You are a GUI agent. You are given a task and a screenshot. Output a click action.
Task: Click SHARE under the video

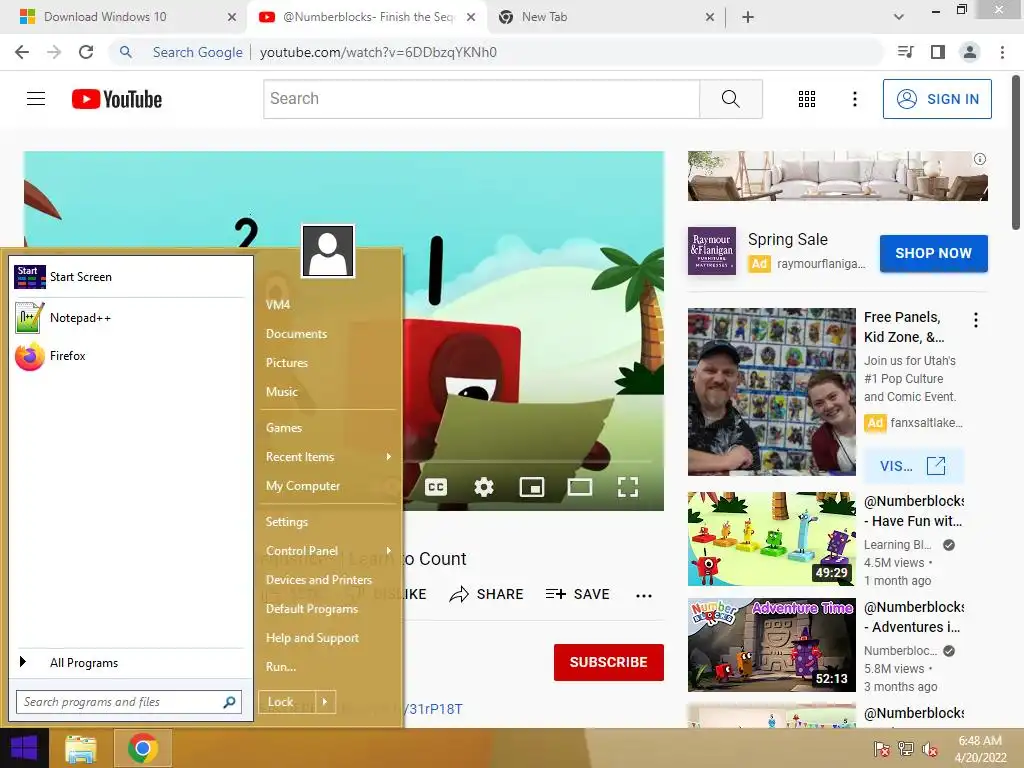487,594
